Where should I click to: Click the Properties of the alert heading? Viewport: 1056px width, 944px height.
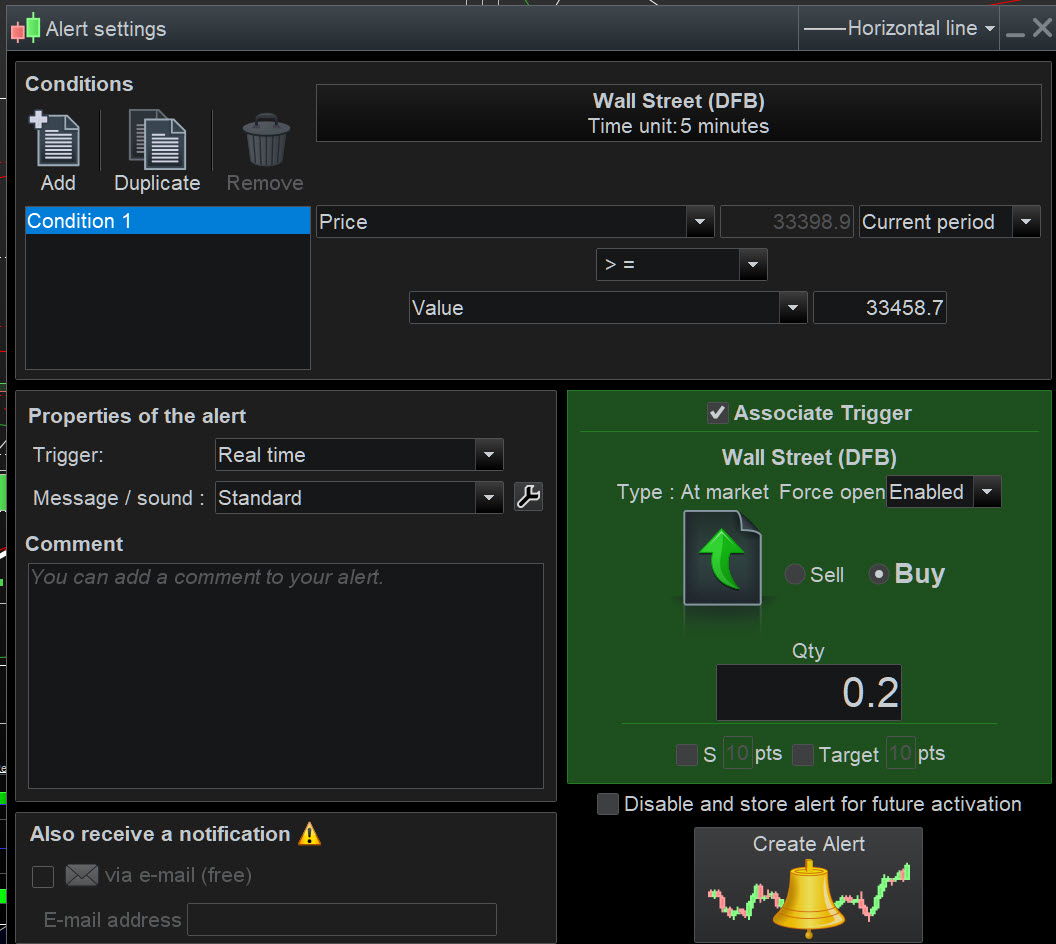[137, 416]
